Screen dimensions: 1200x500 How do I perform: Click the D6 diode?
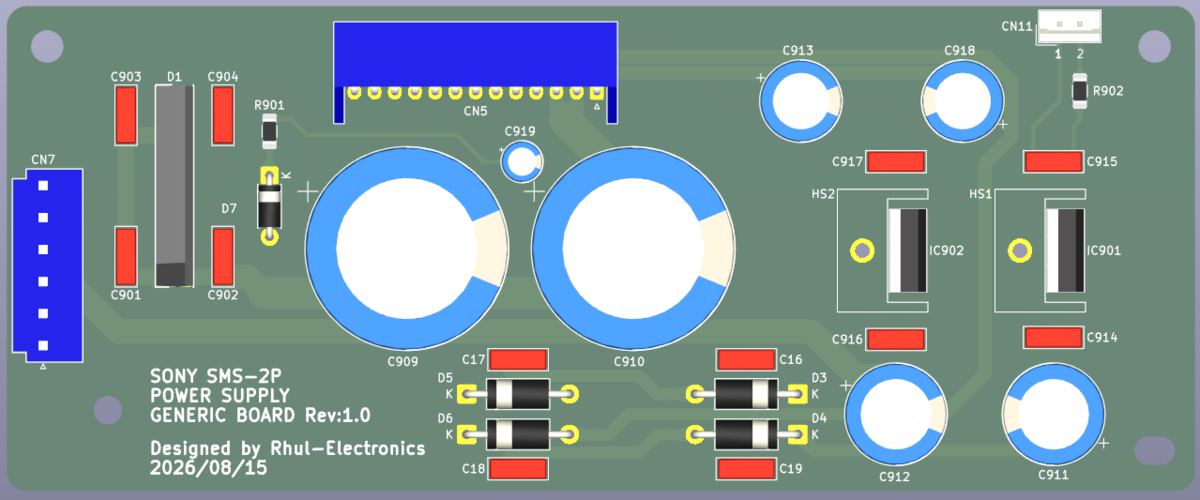pyautogui.click(x=518, y=434)
